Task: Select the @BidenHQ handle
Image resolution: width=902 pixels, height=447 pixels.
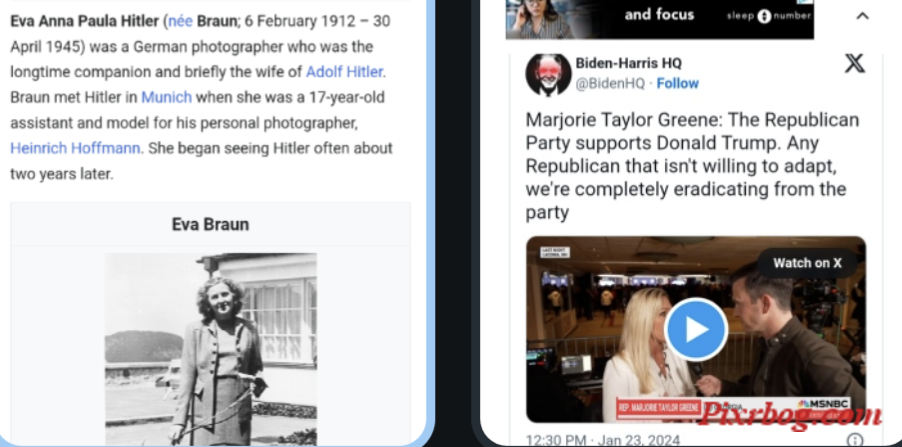Action: [610, 83]
